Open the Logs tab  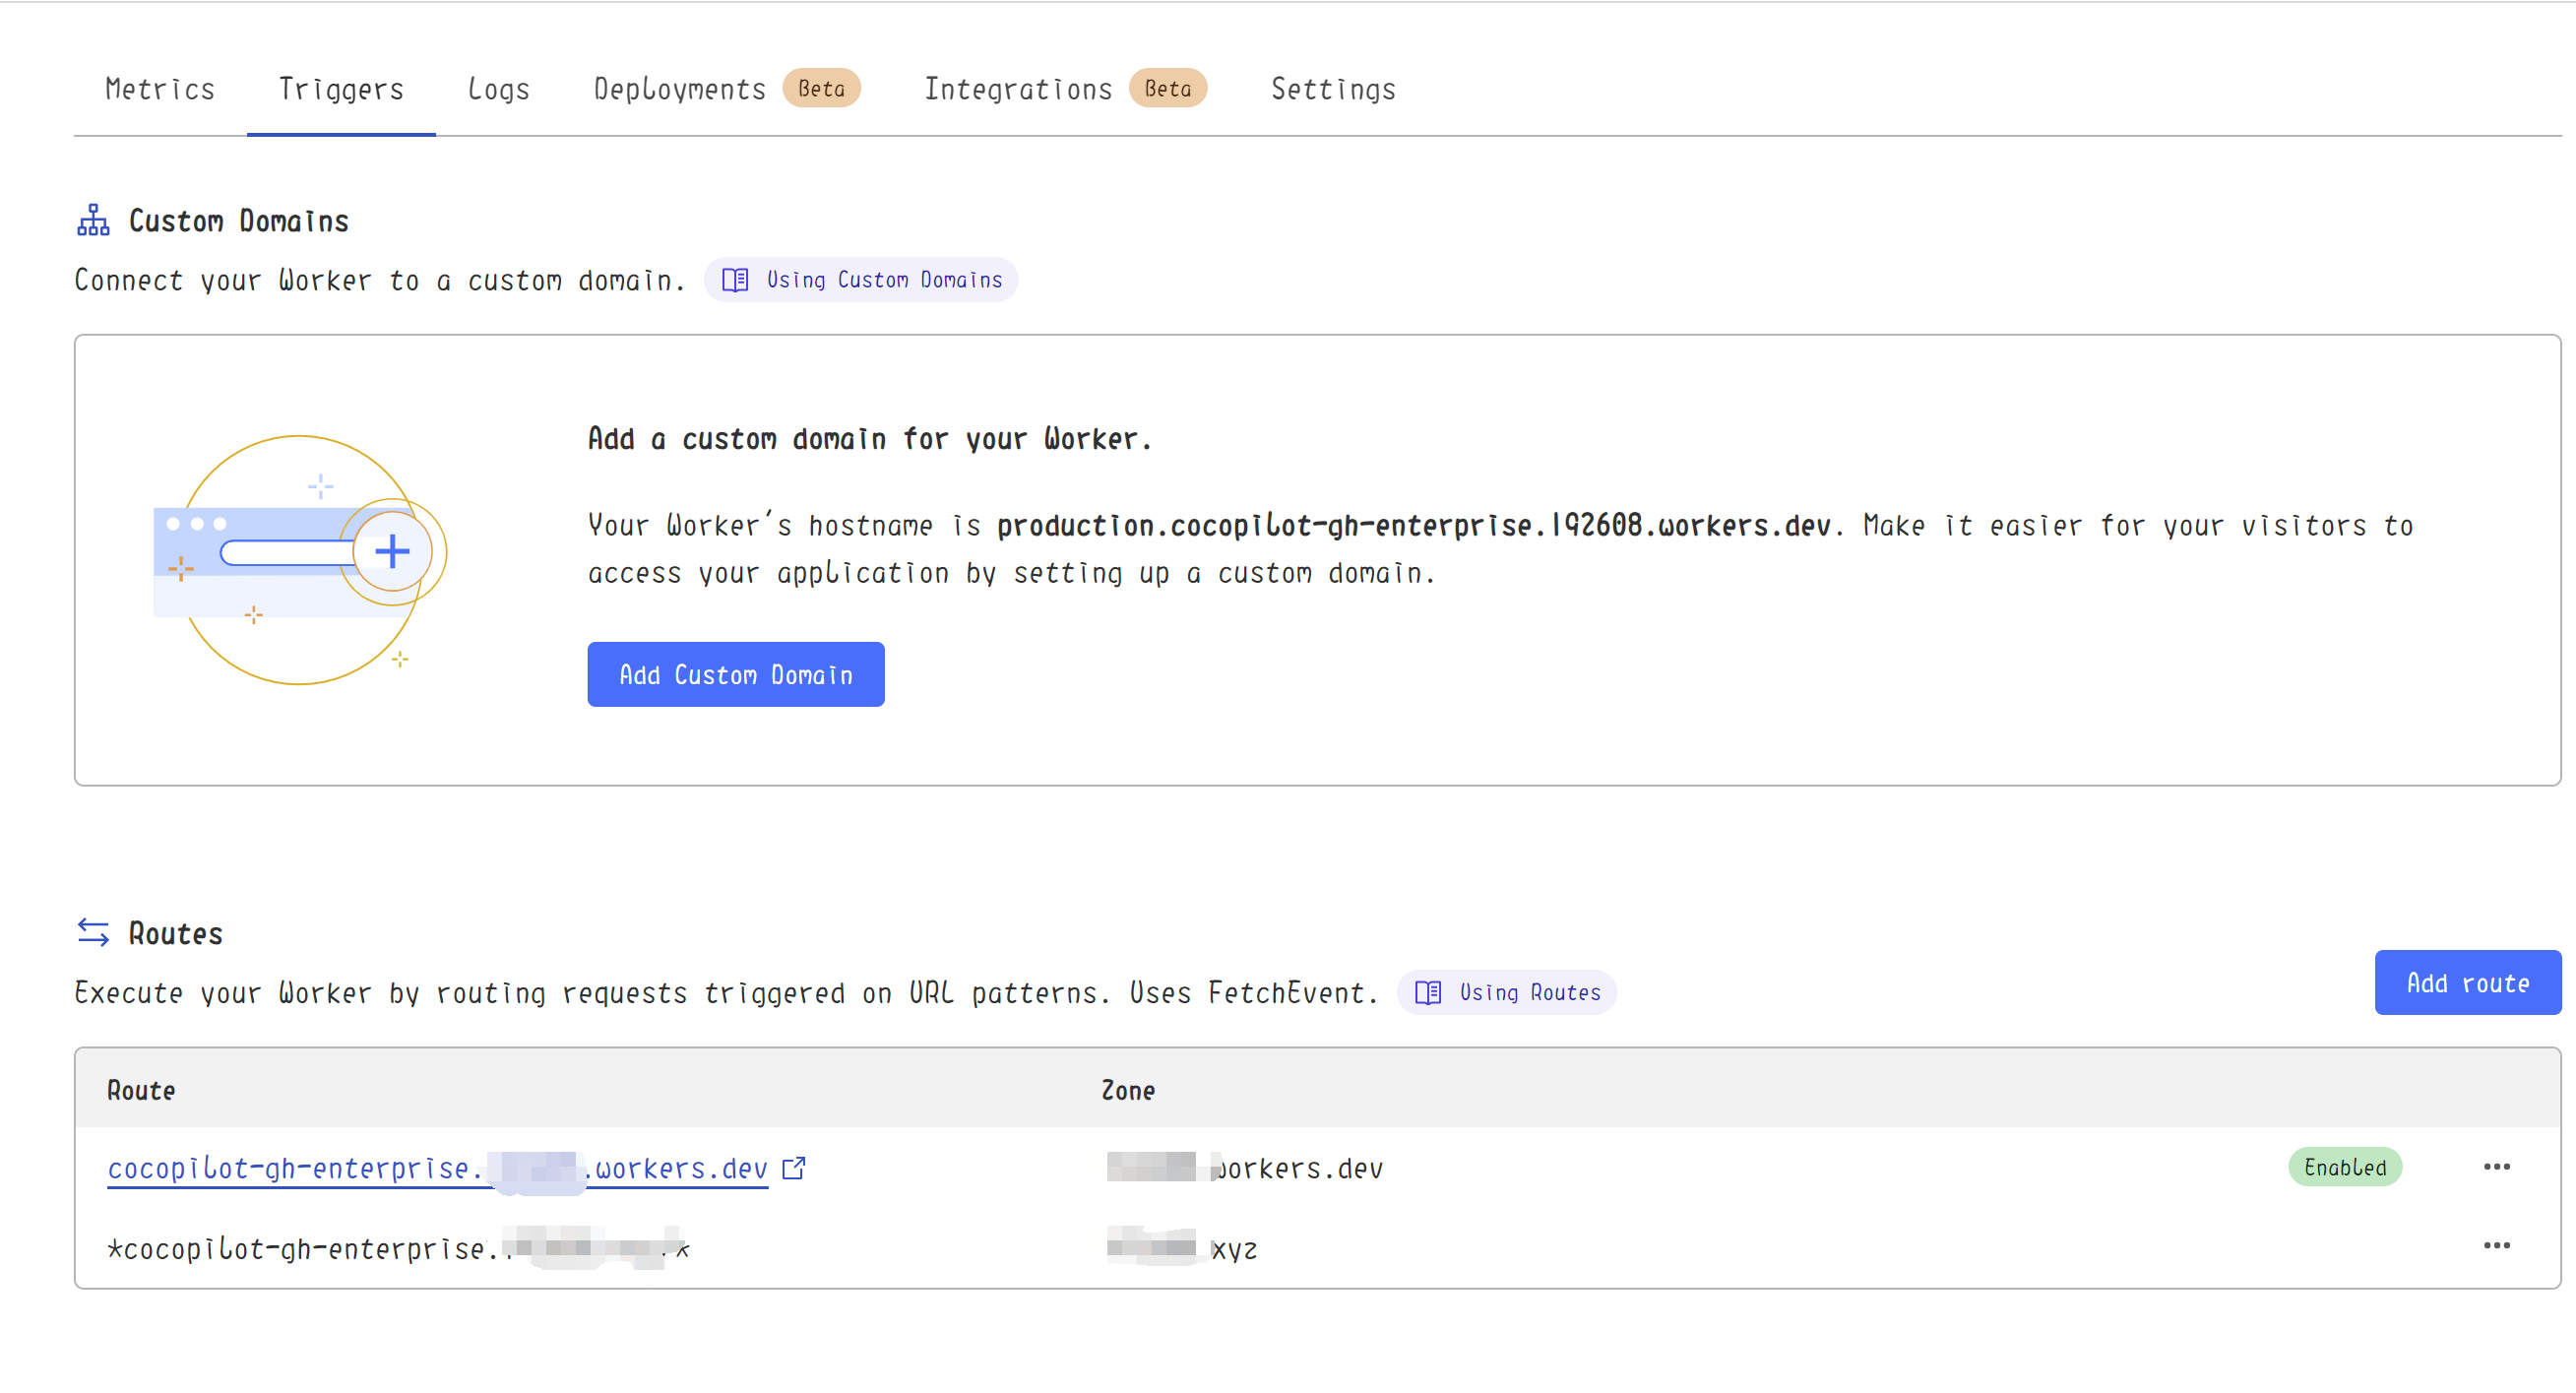[x=498, y=89]
